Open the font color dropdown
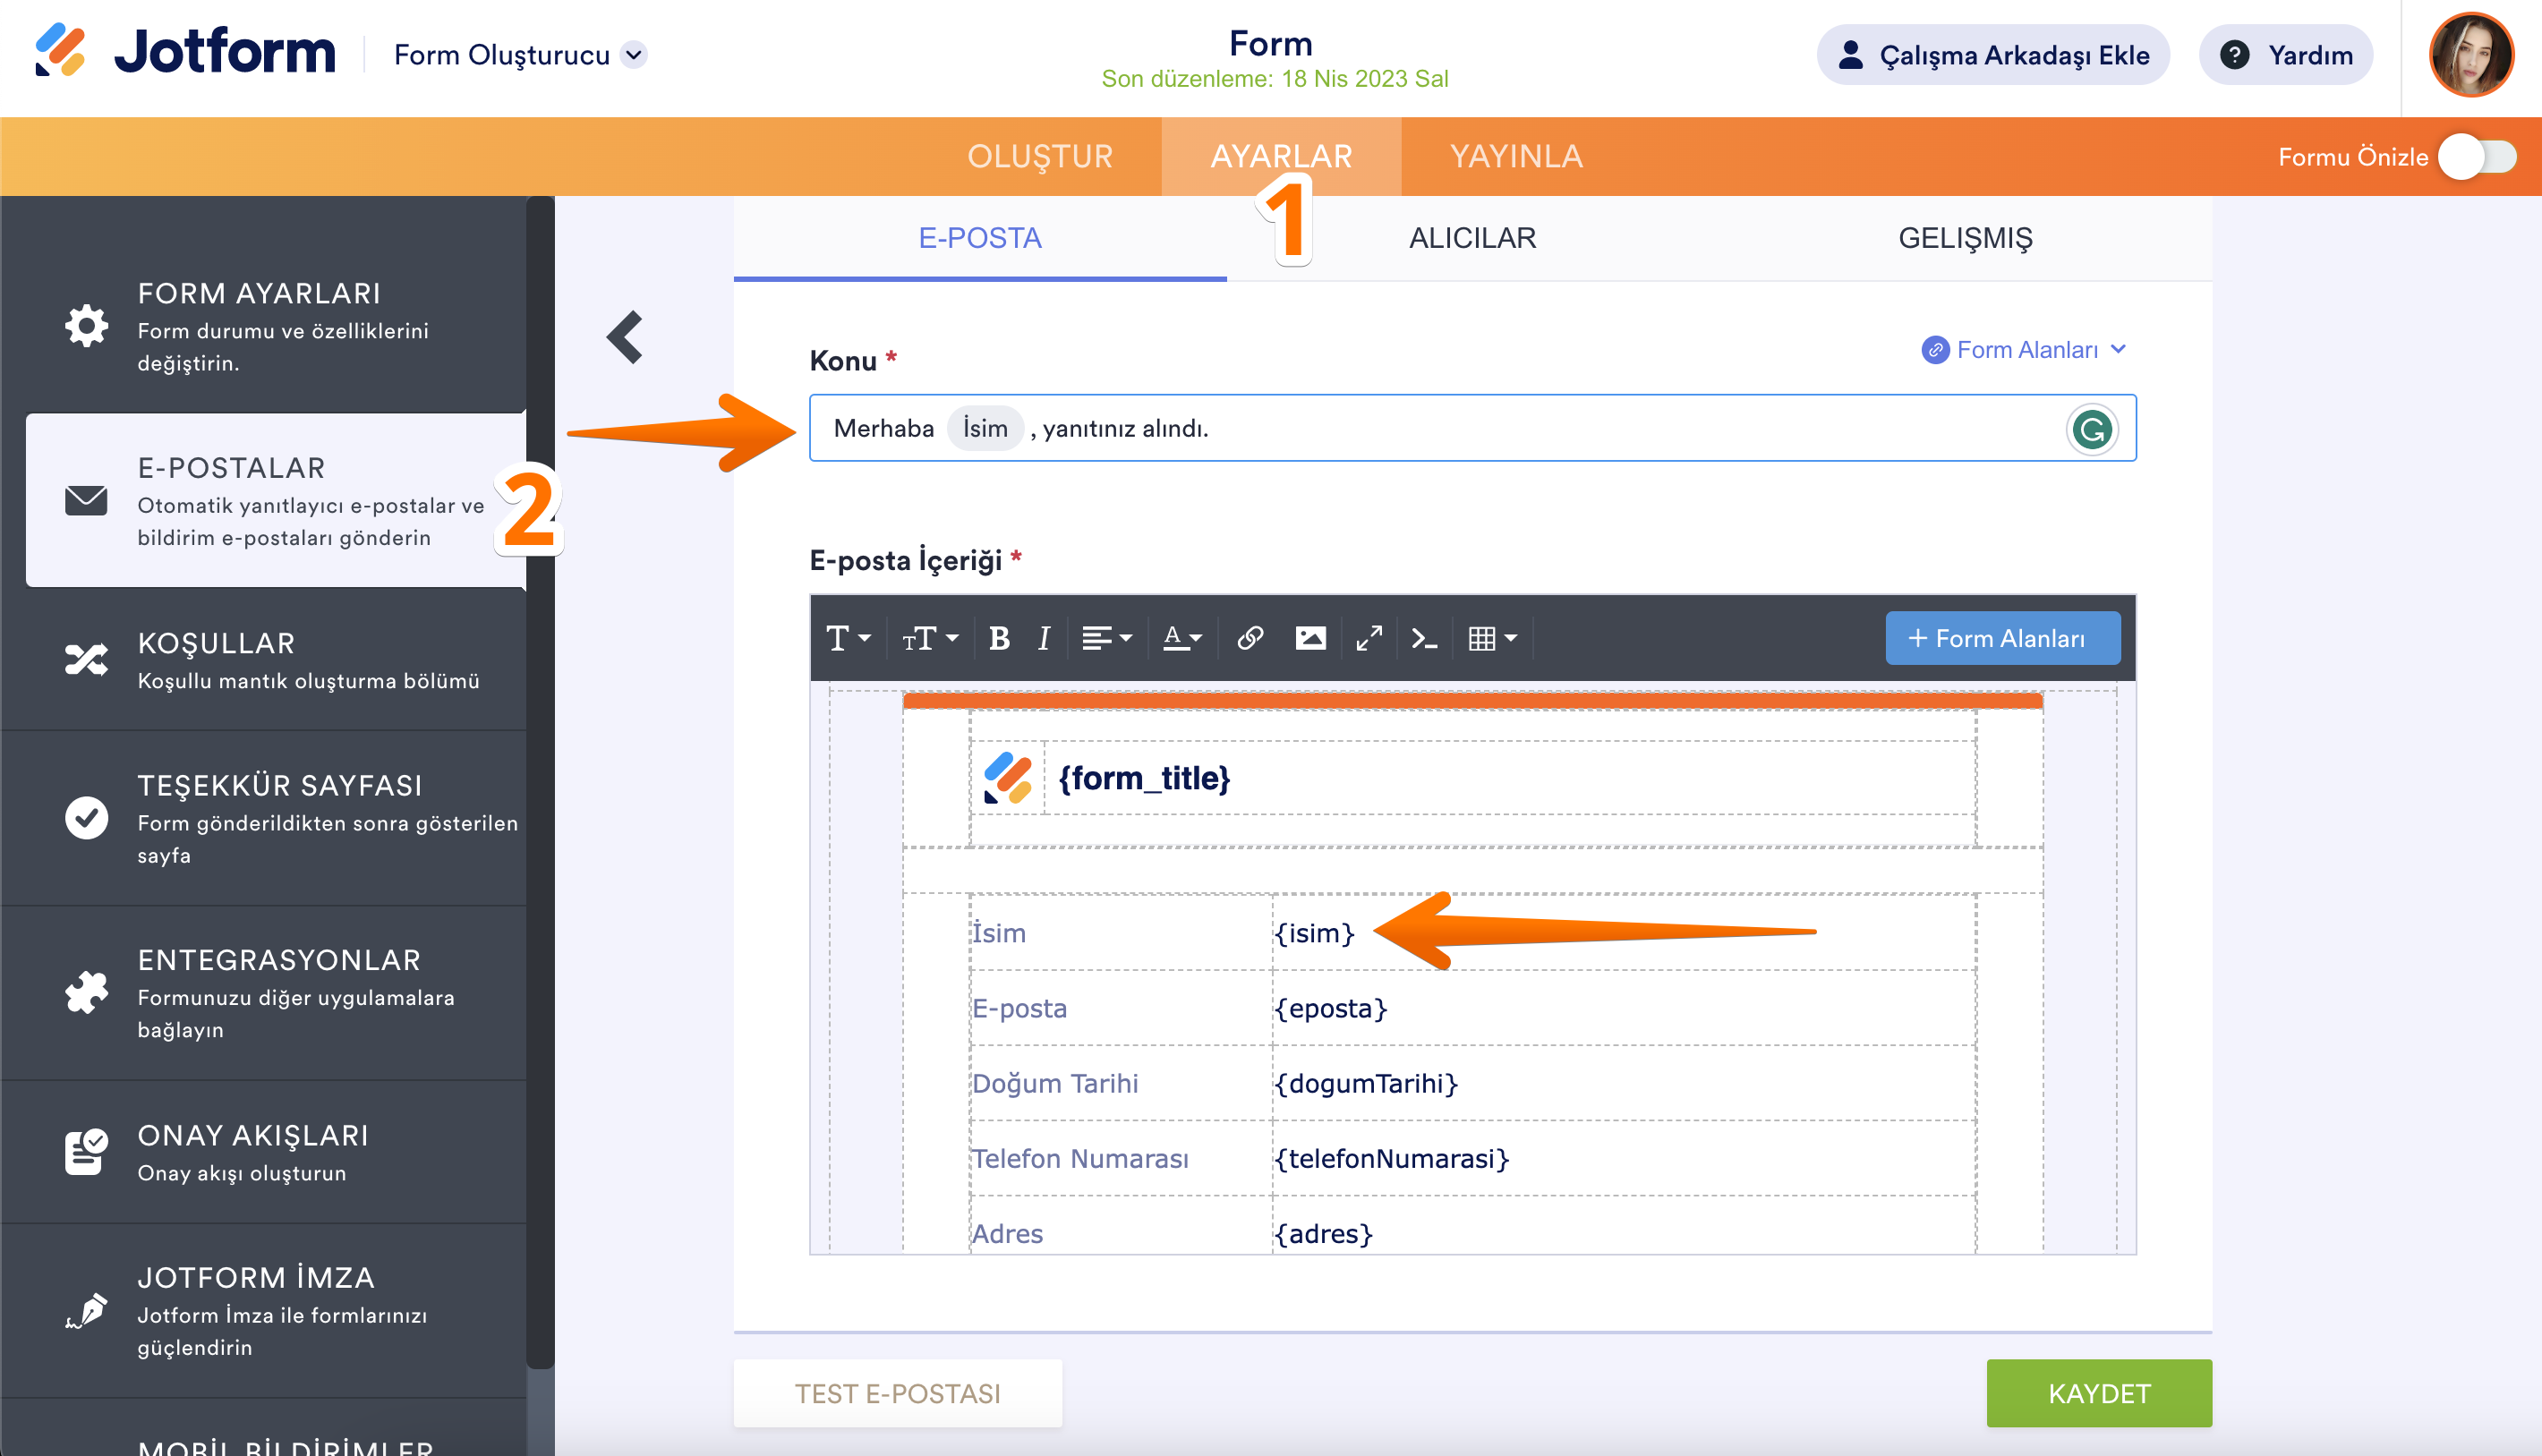This screenshot has width=2542, height=1456. coord(1182,638)
